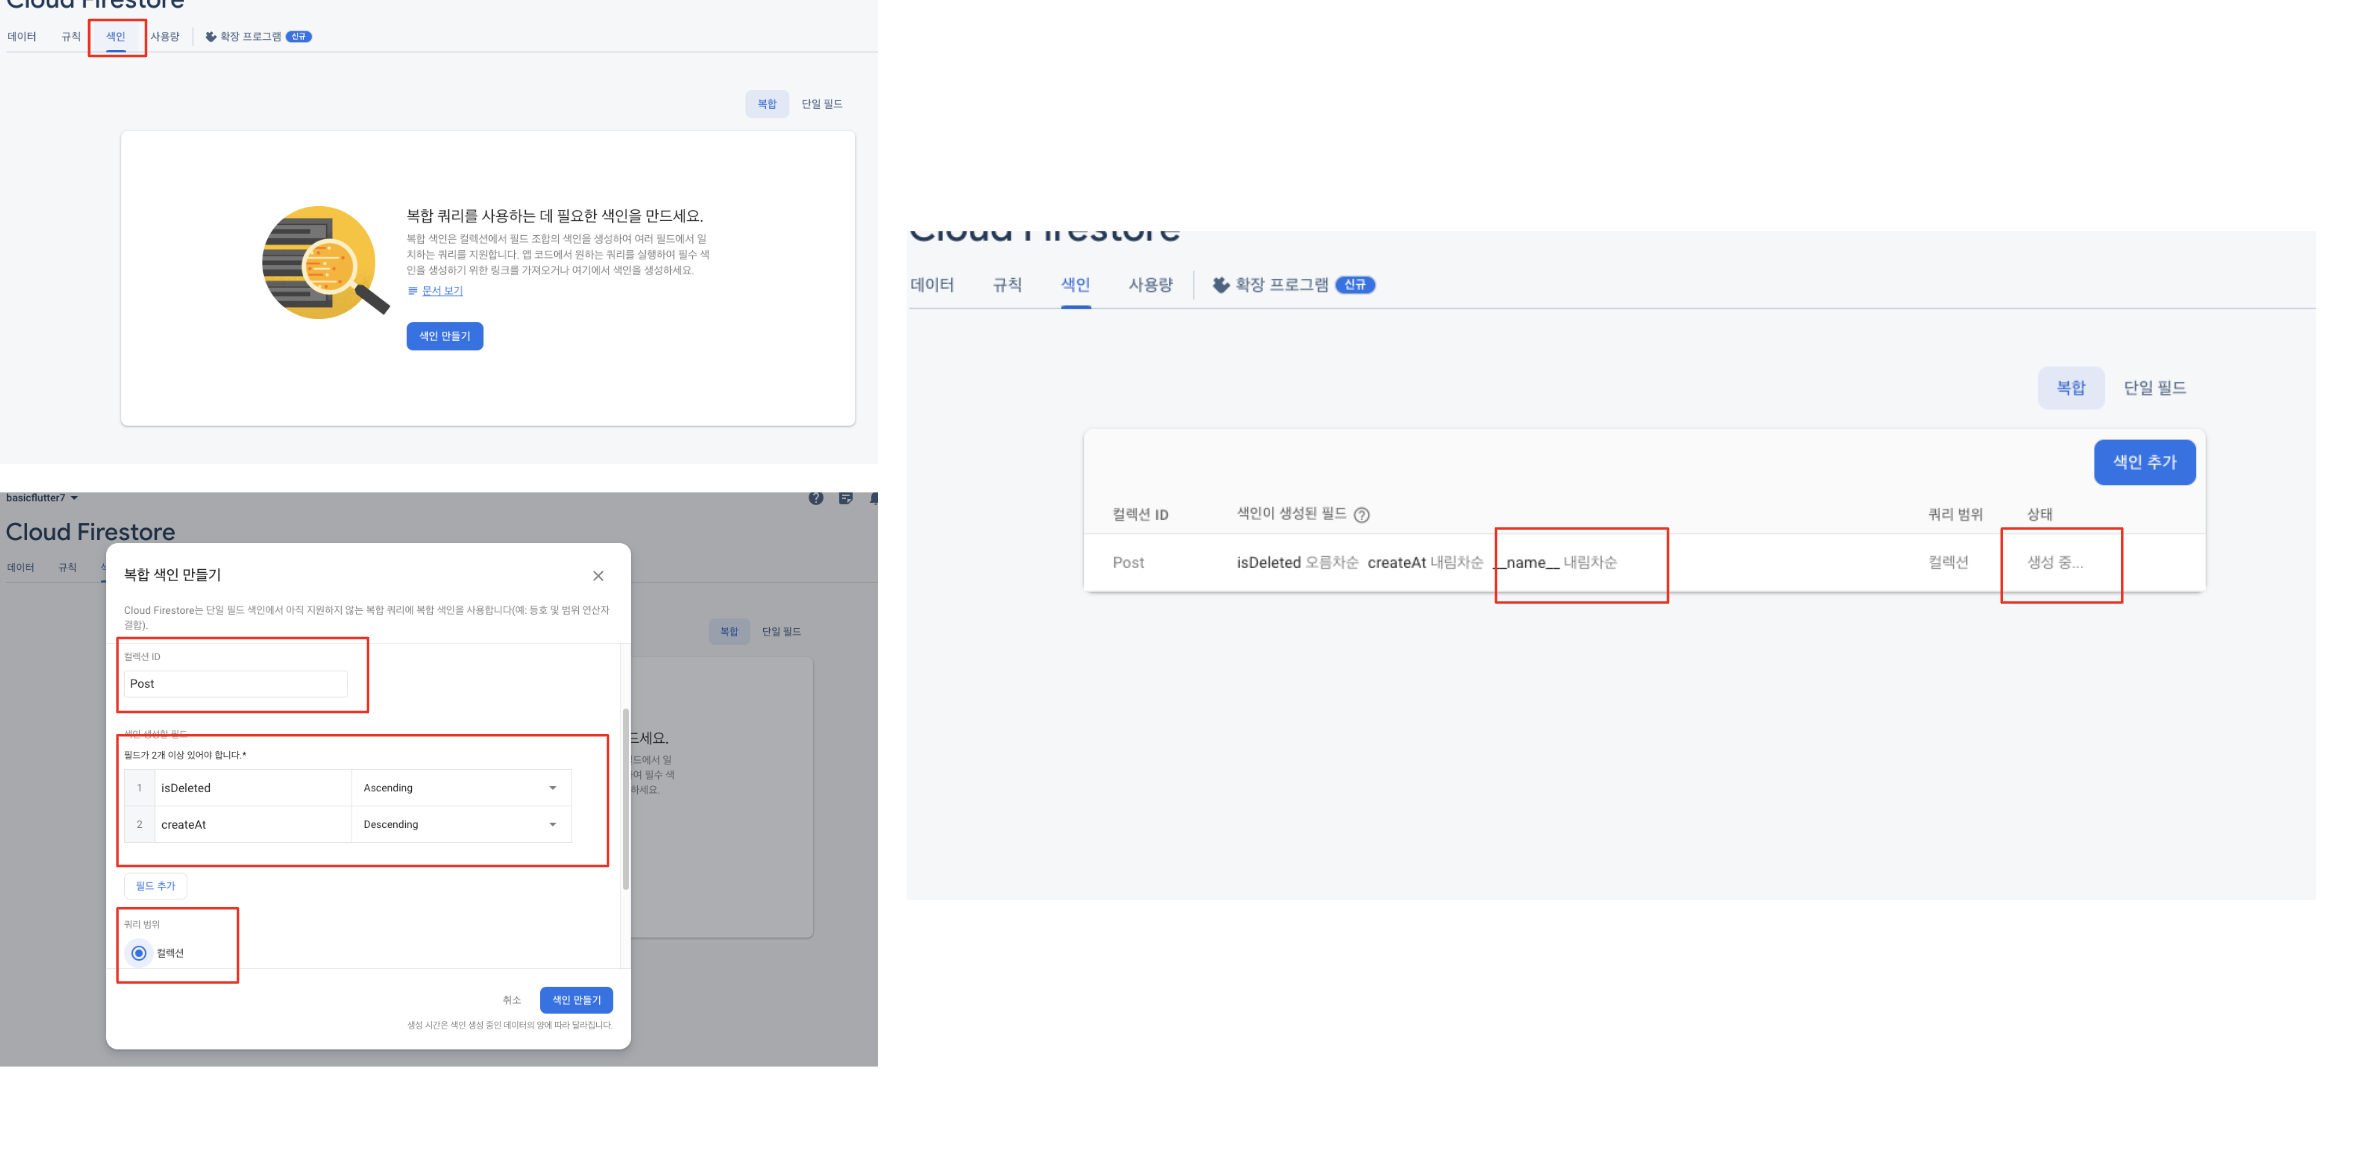Select the 컬렉션 radio button under 쿼리 범위
Image resolution: width=2372 pixels, height=1172 pixels.
coord(139,953)
